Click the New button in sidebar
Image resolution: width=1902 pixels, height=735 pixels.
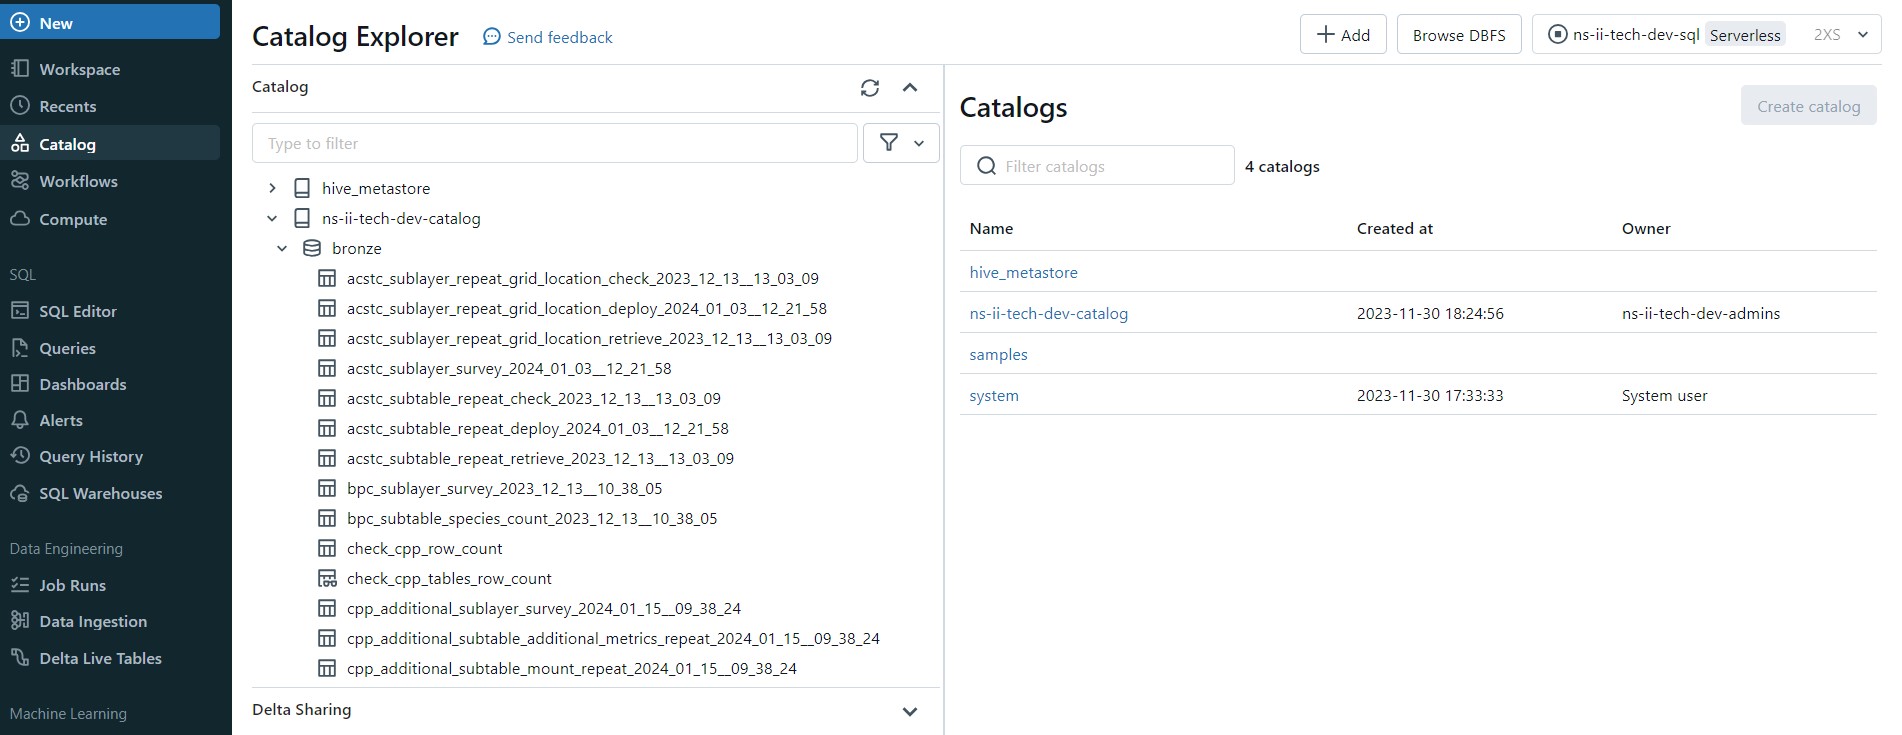pos(110,22)
